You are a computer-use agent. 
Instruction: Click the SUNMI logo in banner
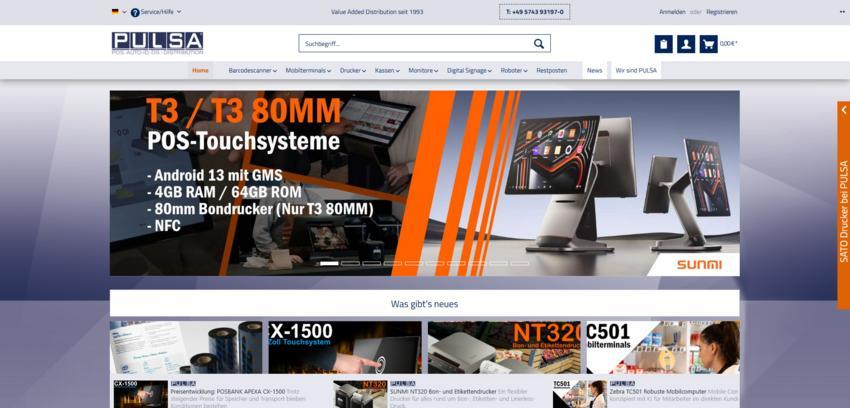coord(699,264)
